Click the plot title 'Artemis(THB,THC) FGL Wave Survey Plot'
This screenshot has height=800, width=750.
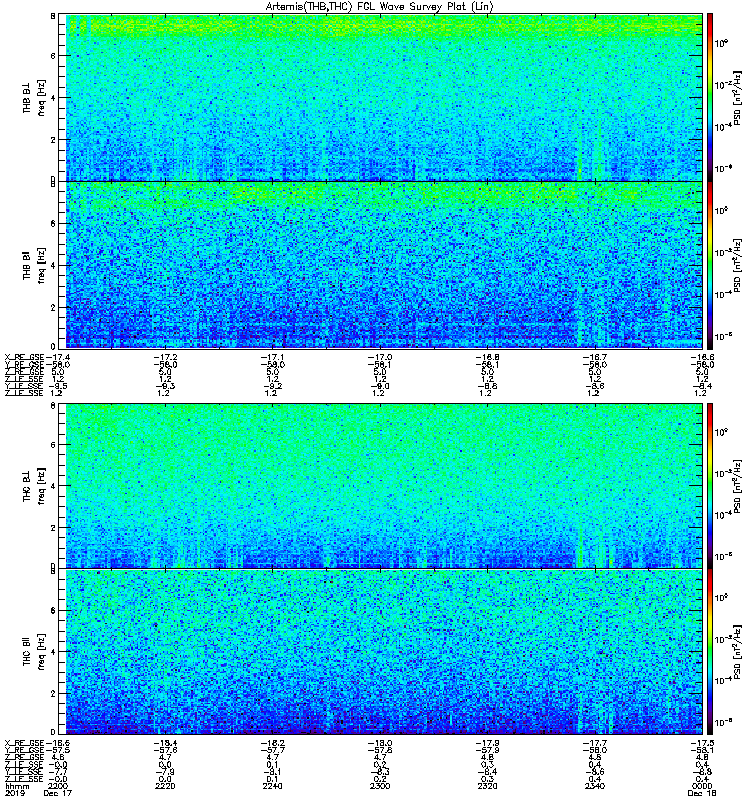coord(380,7)
